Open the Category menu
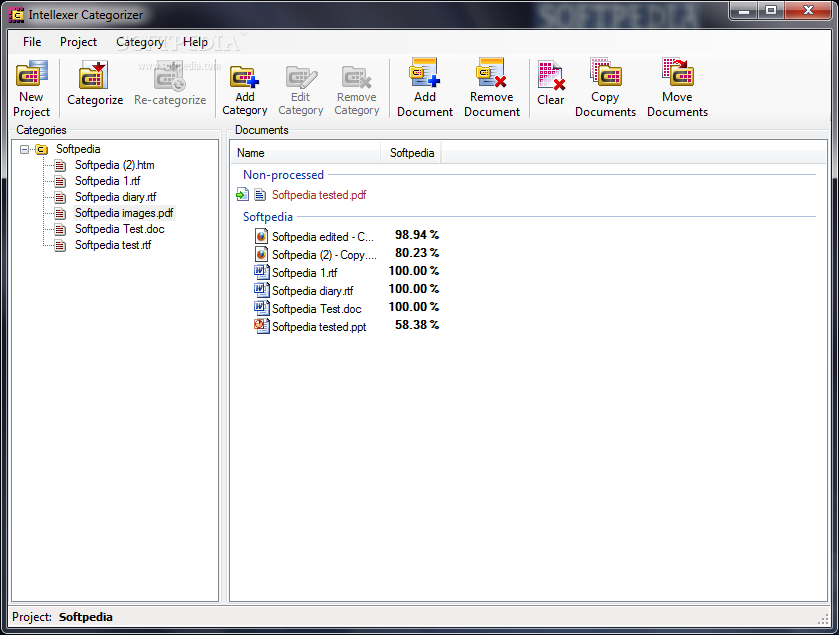 pyautogui.click(x=140, y=42)
